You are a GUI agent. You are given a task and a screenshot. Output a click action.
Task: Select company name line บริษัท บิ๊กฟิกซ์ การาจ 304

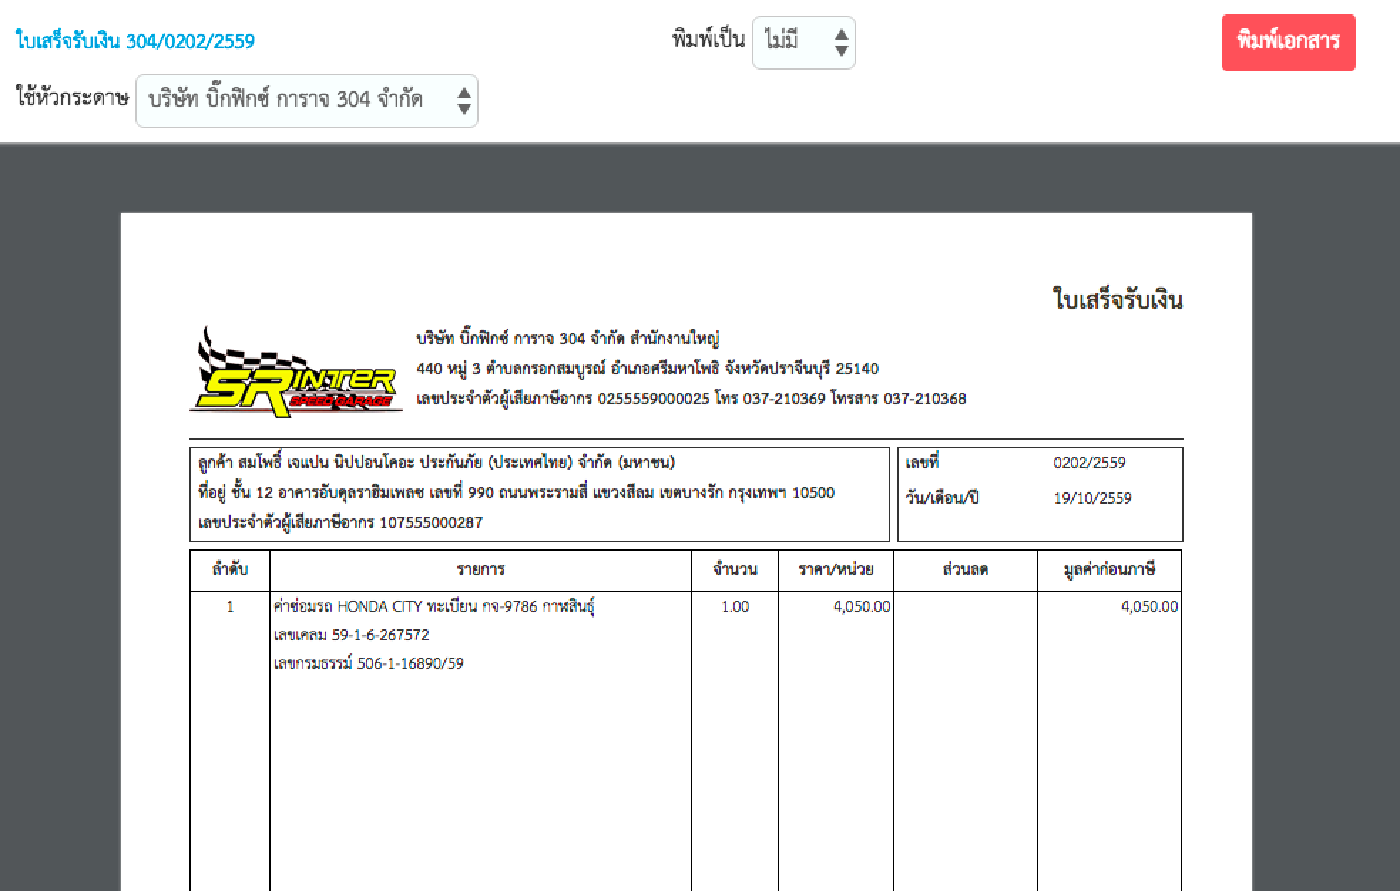pos(568,338)
